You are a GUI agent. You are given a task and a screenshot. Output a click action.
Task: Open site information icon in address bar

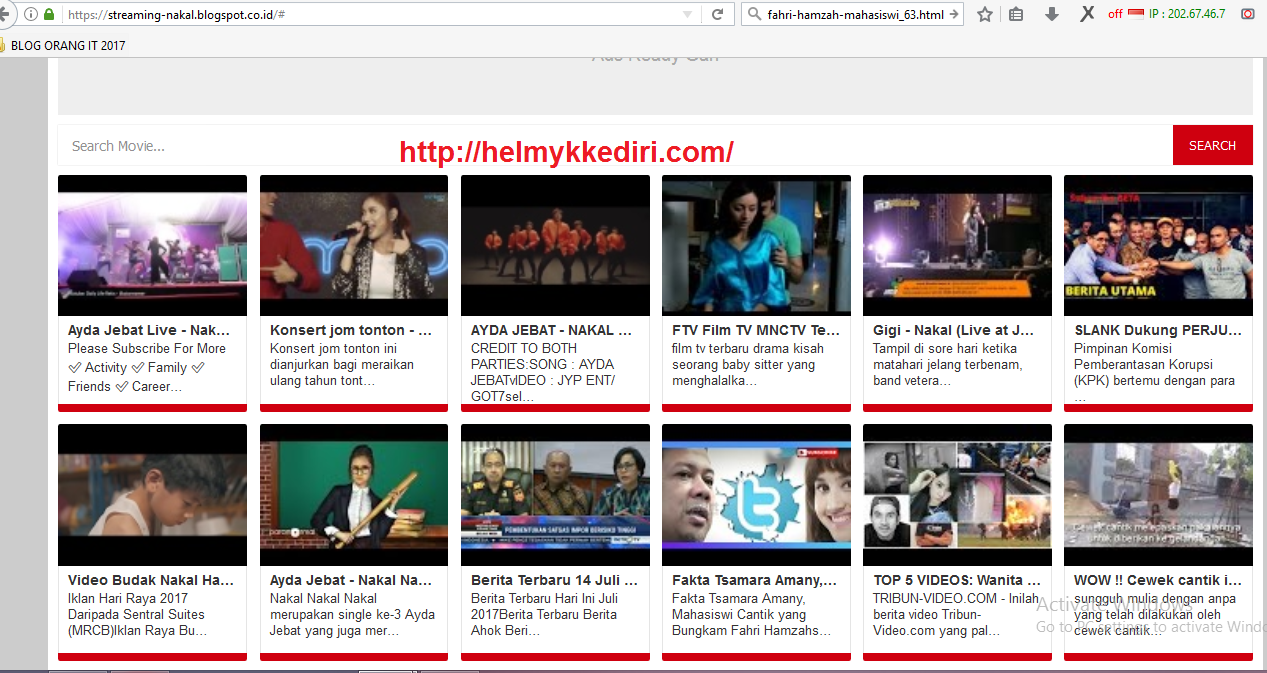[31, 14]
